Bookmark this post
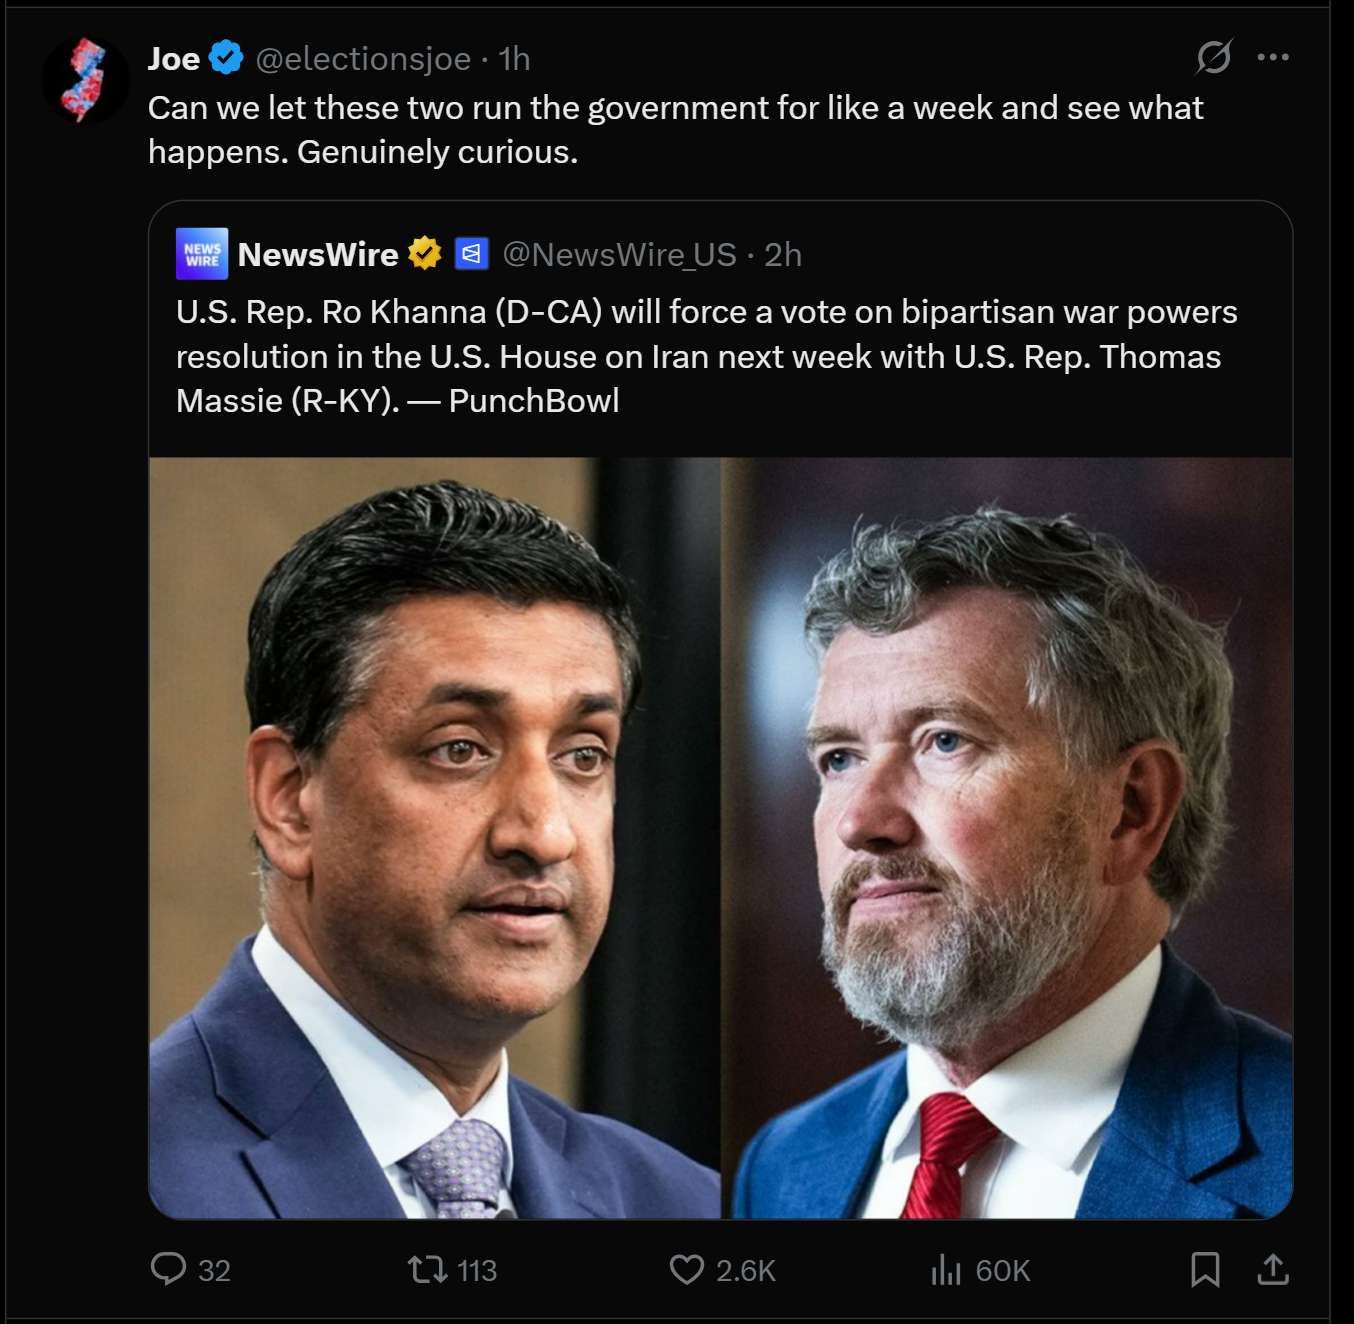 tap(1205, 1269)
